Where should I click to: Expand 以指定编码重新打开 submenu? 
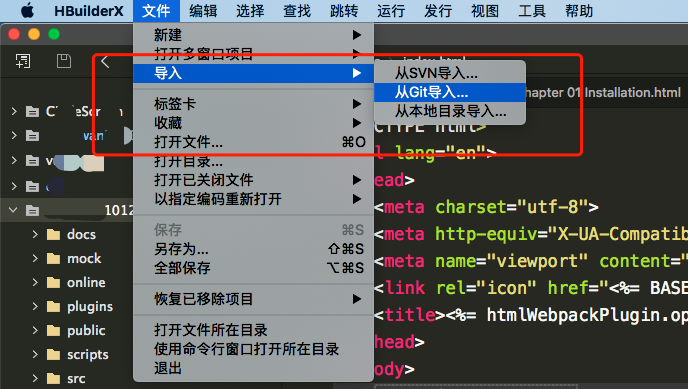click(254, 199)
